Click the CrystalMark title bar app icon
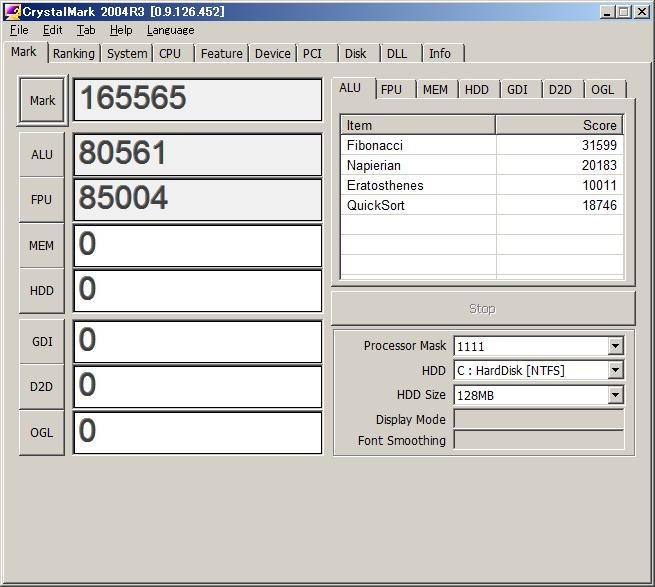 tap(12, 12)
